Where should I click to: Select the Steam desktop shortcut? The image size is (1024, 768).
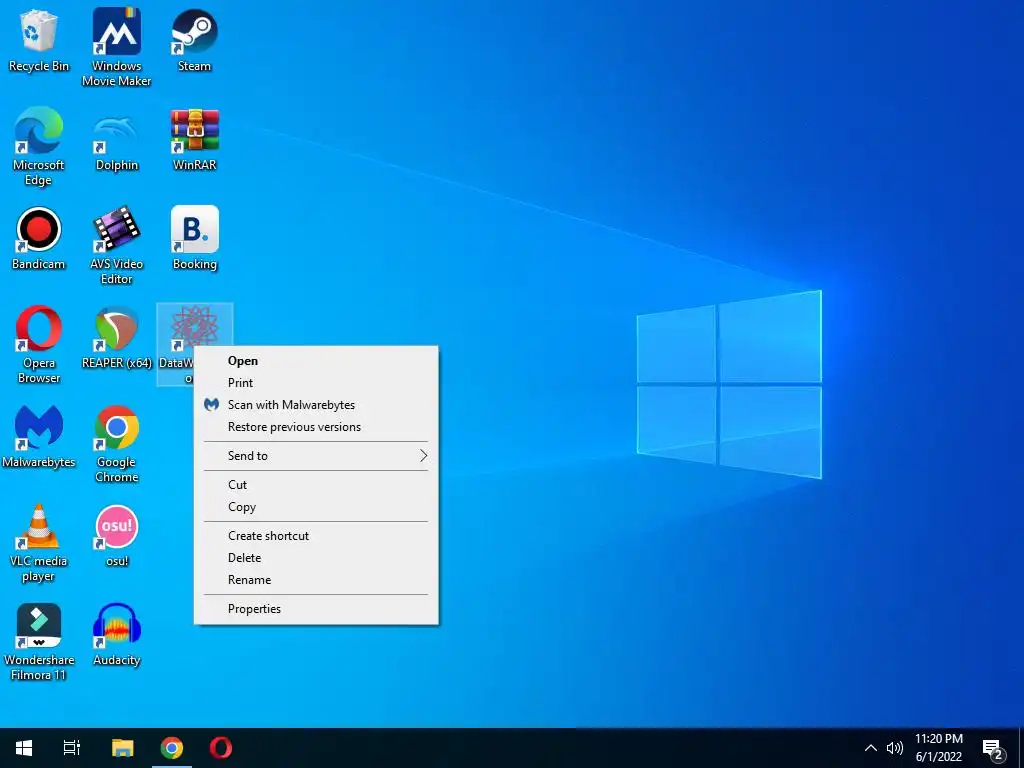coord(194,40)
